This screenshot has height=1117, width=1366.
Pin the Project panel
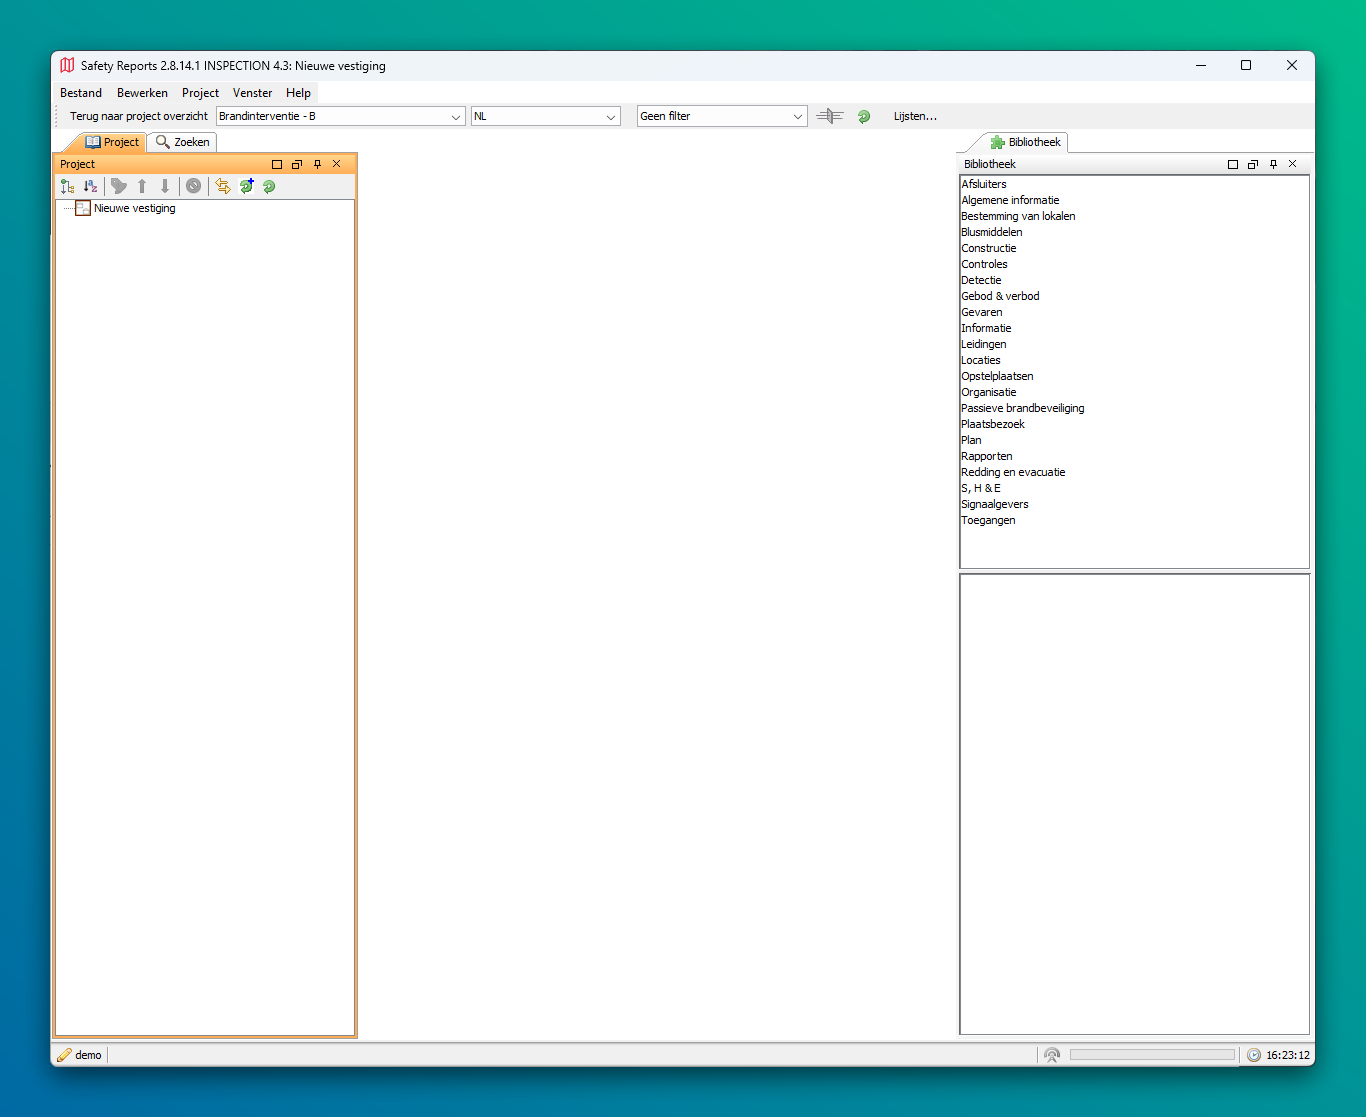pyautogui.click(x=317, y=164)
